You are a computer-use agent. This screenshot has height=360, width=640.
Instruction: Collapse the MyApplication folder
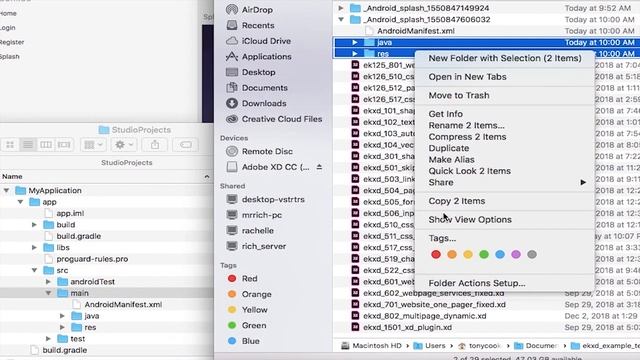[x=7, y=190]
